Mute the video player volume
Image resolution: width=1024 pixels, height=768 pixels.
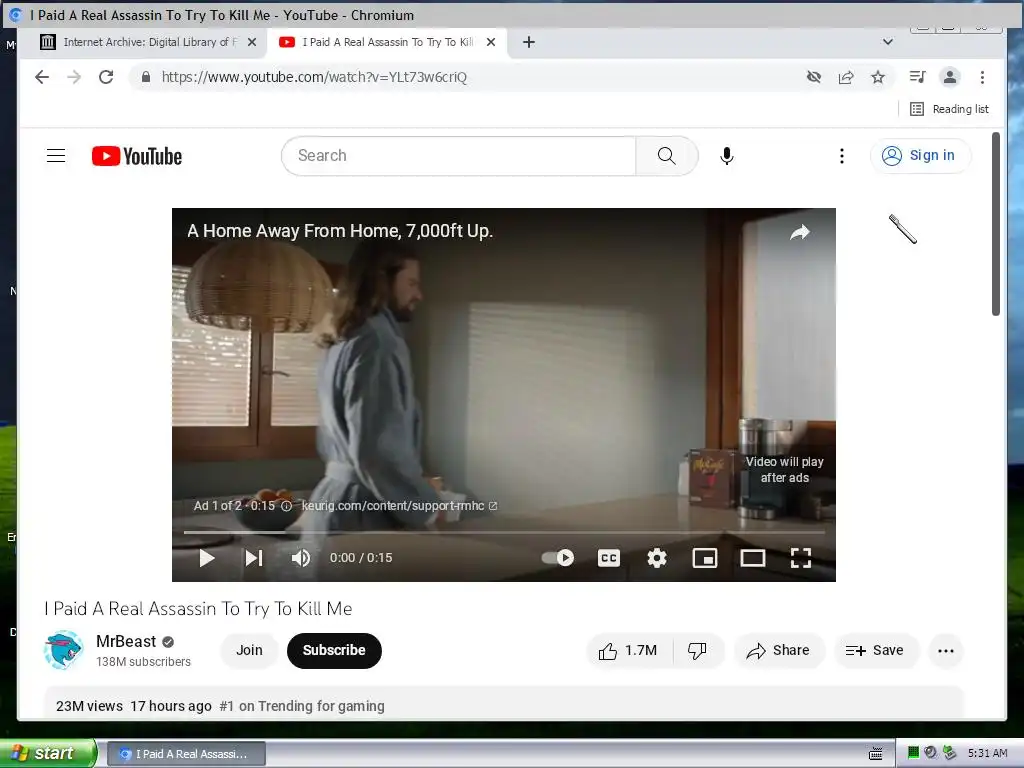[x=300, y=558]
